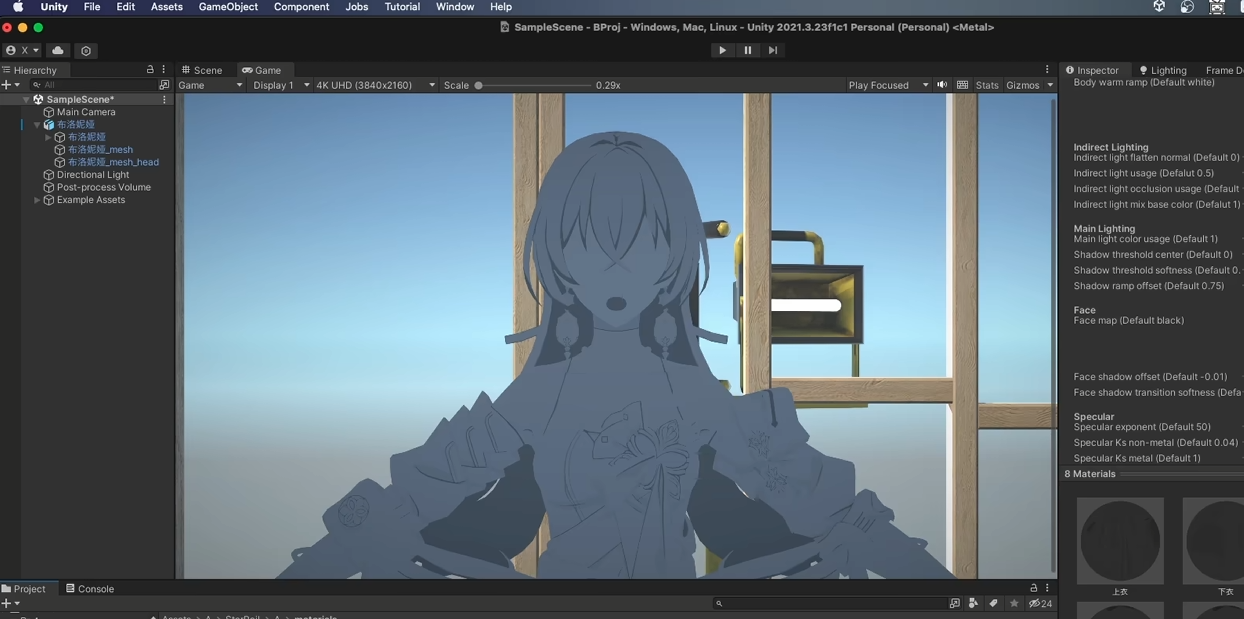Open the Project search scope icon
Screen dimensions: 1244x619
pyautogui.click(x=954, y=604)
